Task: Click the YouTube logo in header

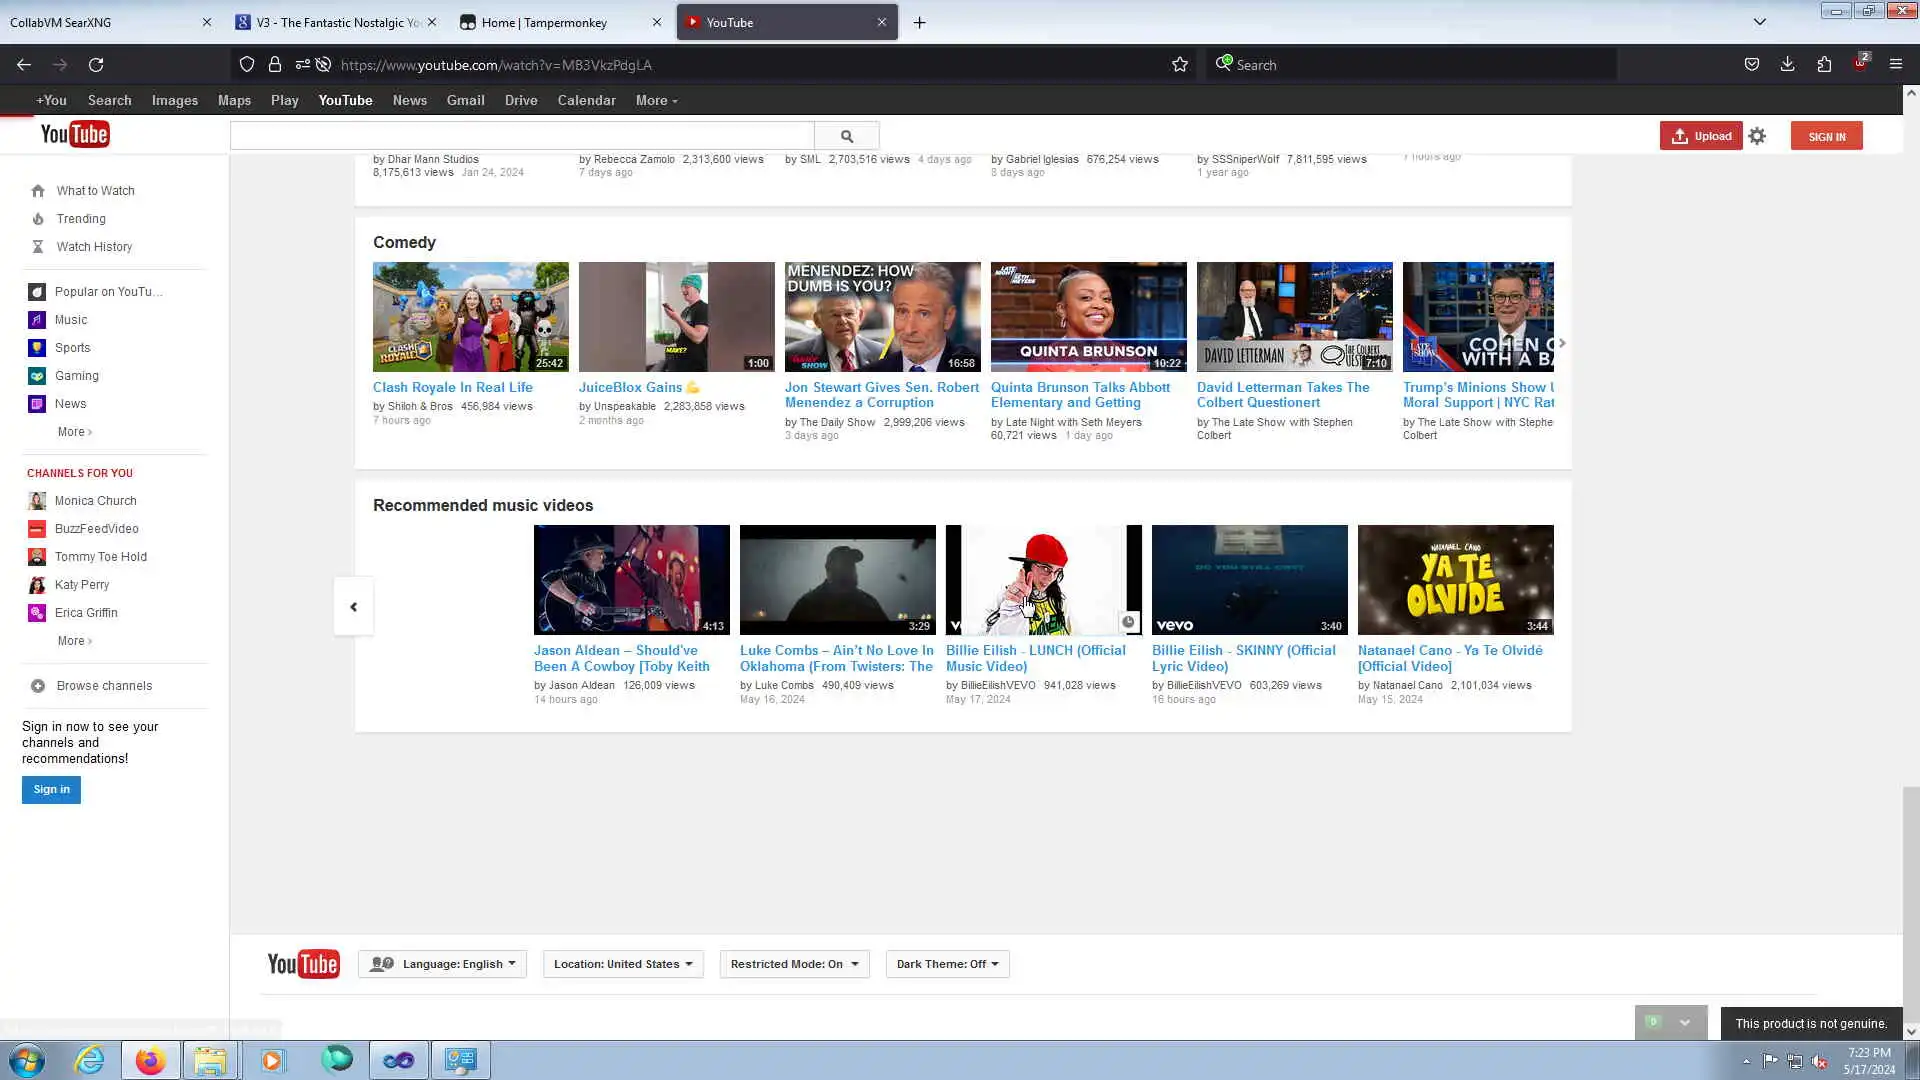Action: (x=75, y=135)
